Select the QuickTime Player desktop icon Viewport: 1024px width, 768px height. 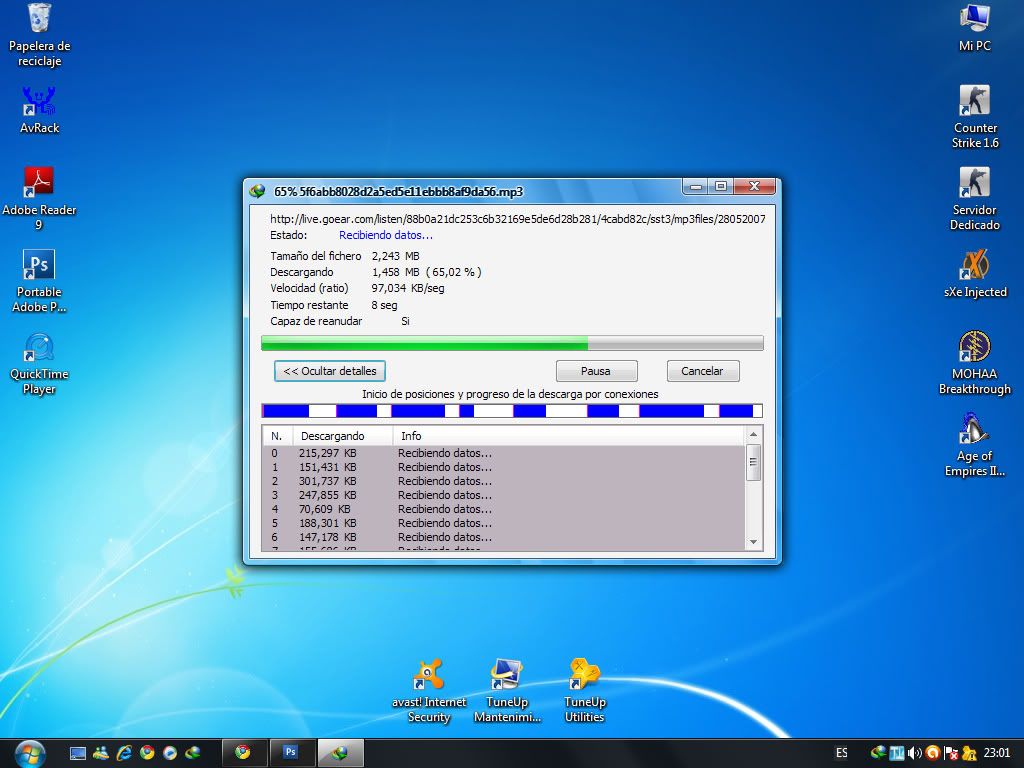pos(39,348)
